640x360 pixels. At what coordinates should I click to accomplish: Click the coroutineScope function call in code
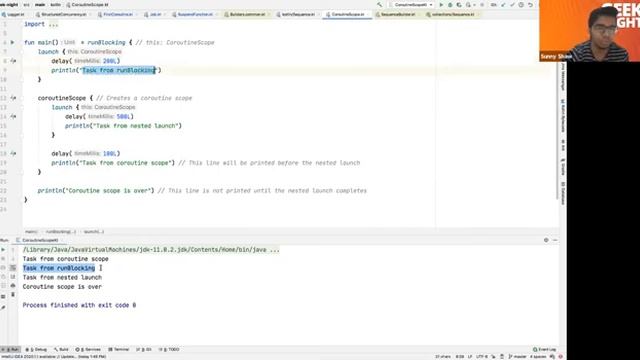(x=62, y=98)
